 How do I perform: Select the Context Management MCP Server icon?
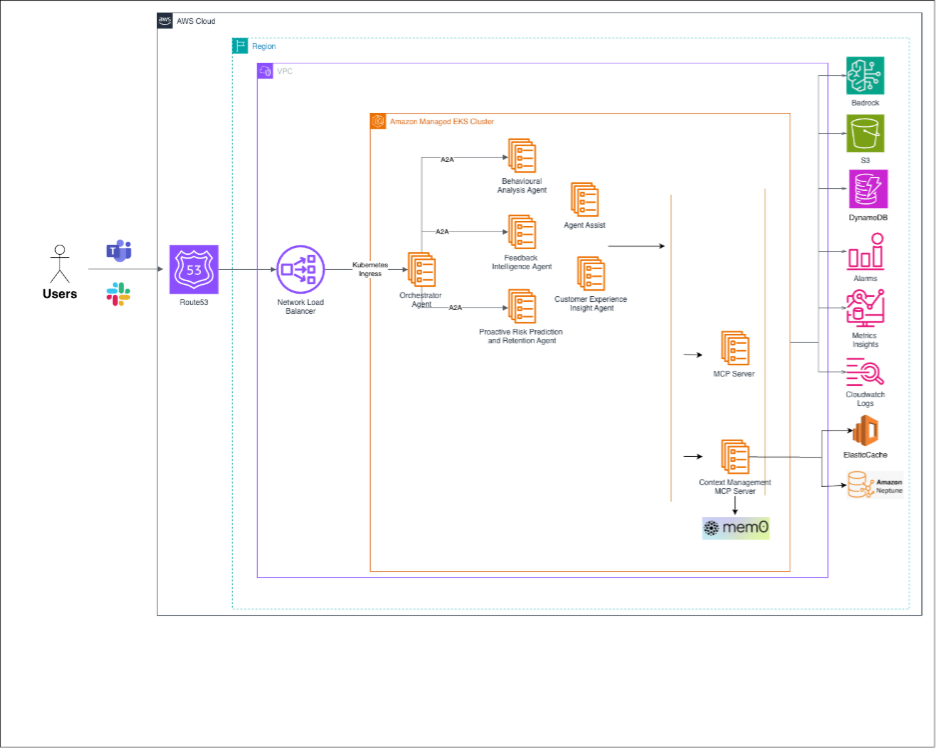click(x=735, y=457)
